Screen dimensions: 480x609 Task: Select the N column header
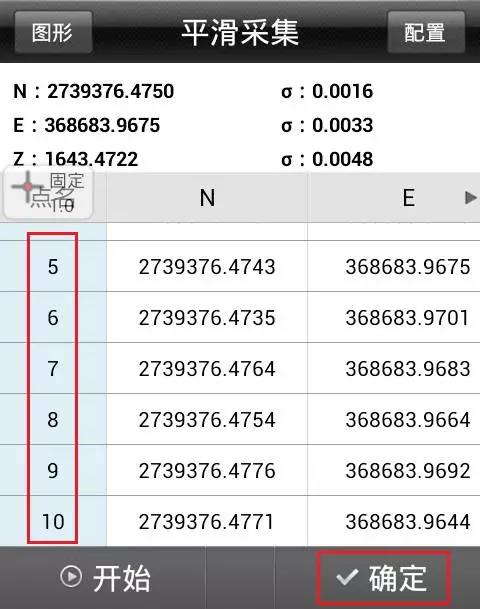click(207, 198)
